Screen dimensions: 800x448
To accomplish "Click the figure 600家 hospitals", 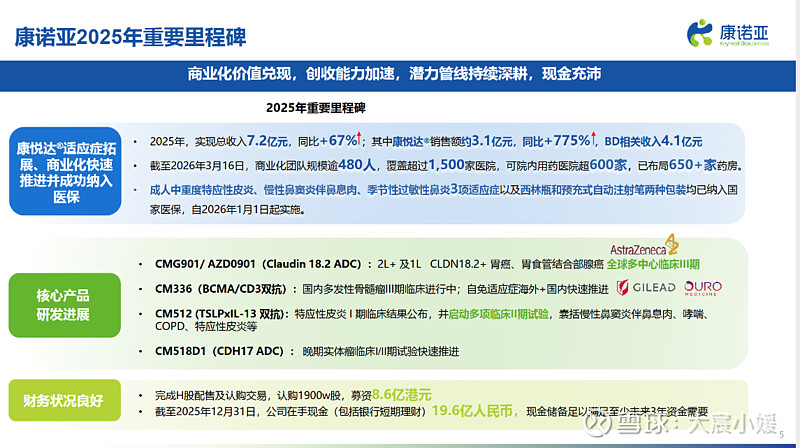I will click(x=608, y=165).
